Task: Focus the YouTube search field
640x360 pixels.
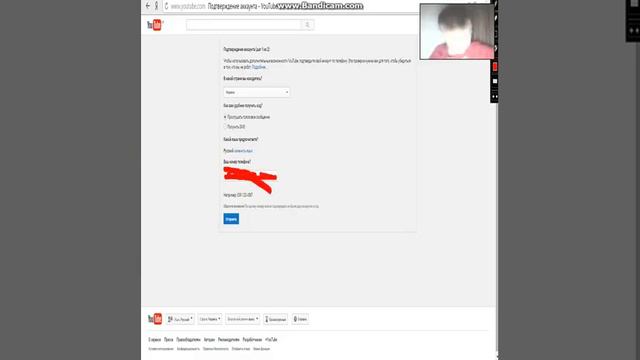Action: (244, 25)
